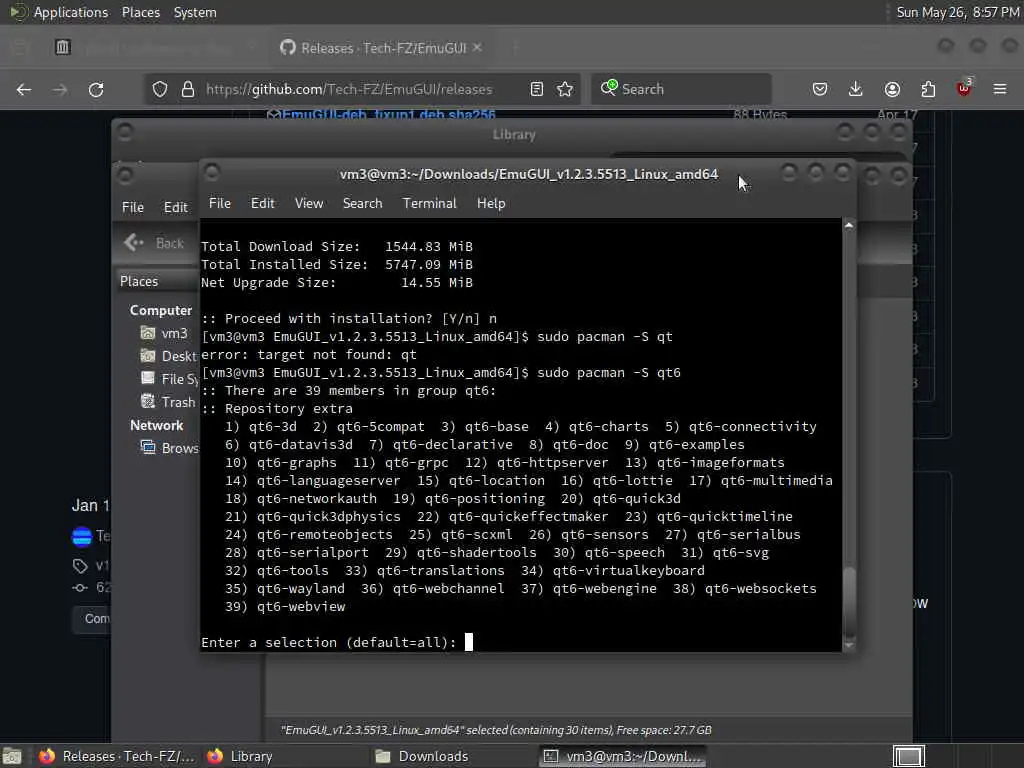Click the clock Sun May 26 8:57 PM

957,12
